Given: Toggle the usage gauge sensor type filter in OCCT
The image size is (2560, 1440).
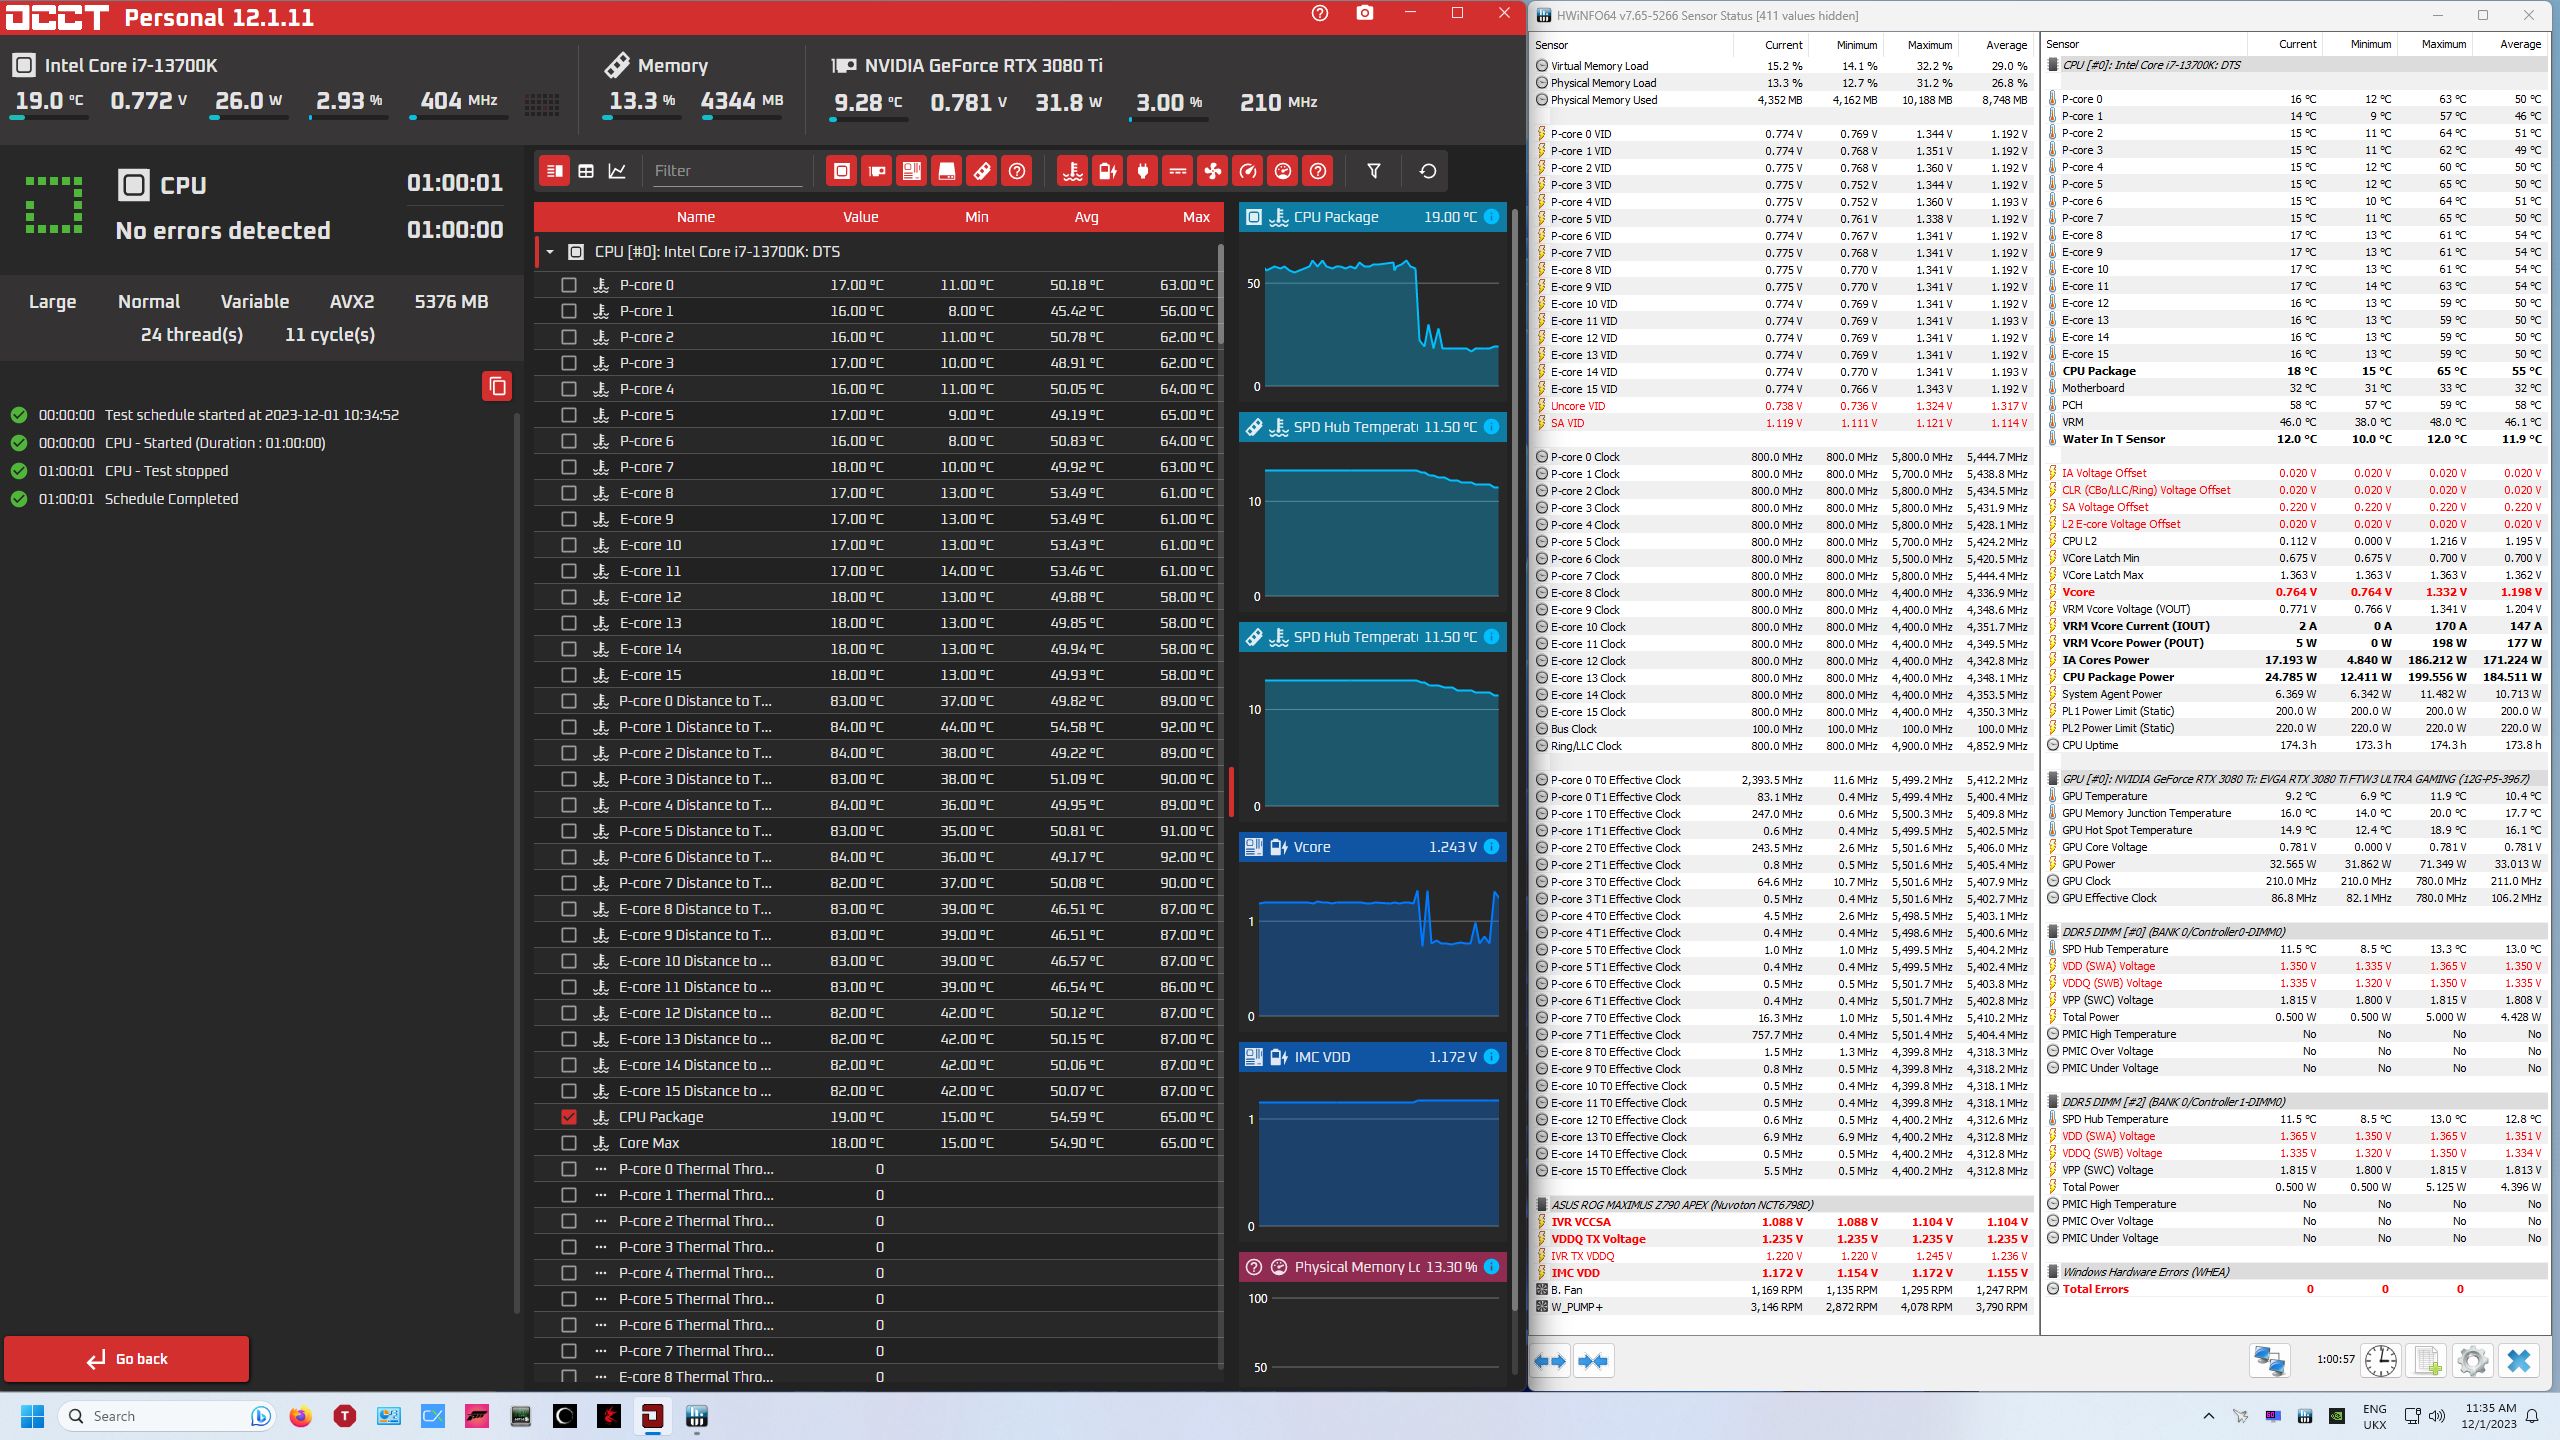Looking at the screenshot, I should pos(1283,171).
